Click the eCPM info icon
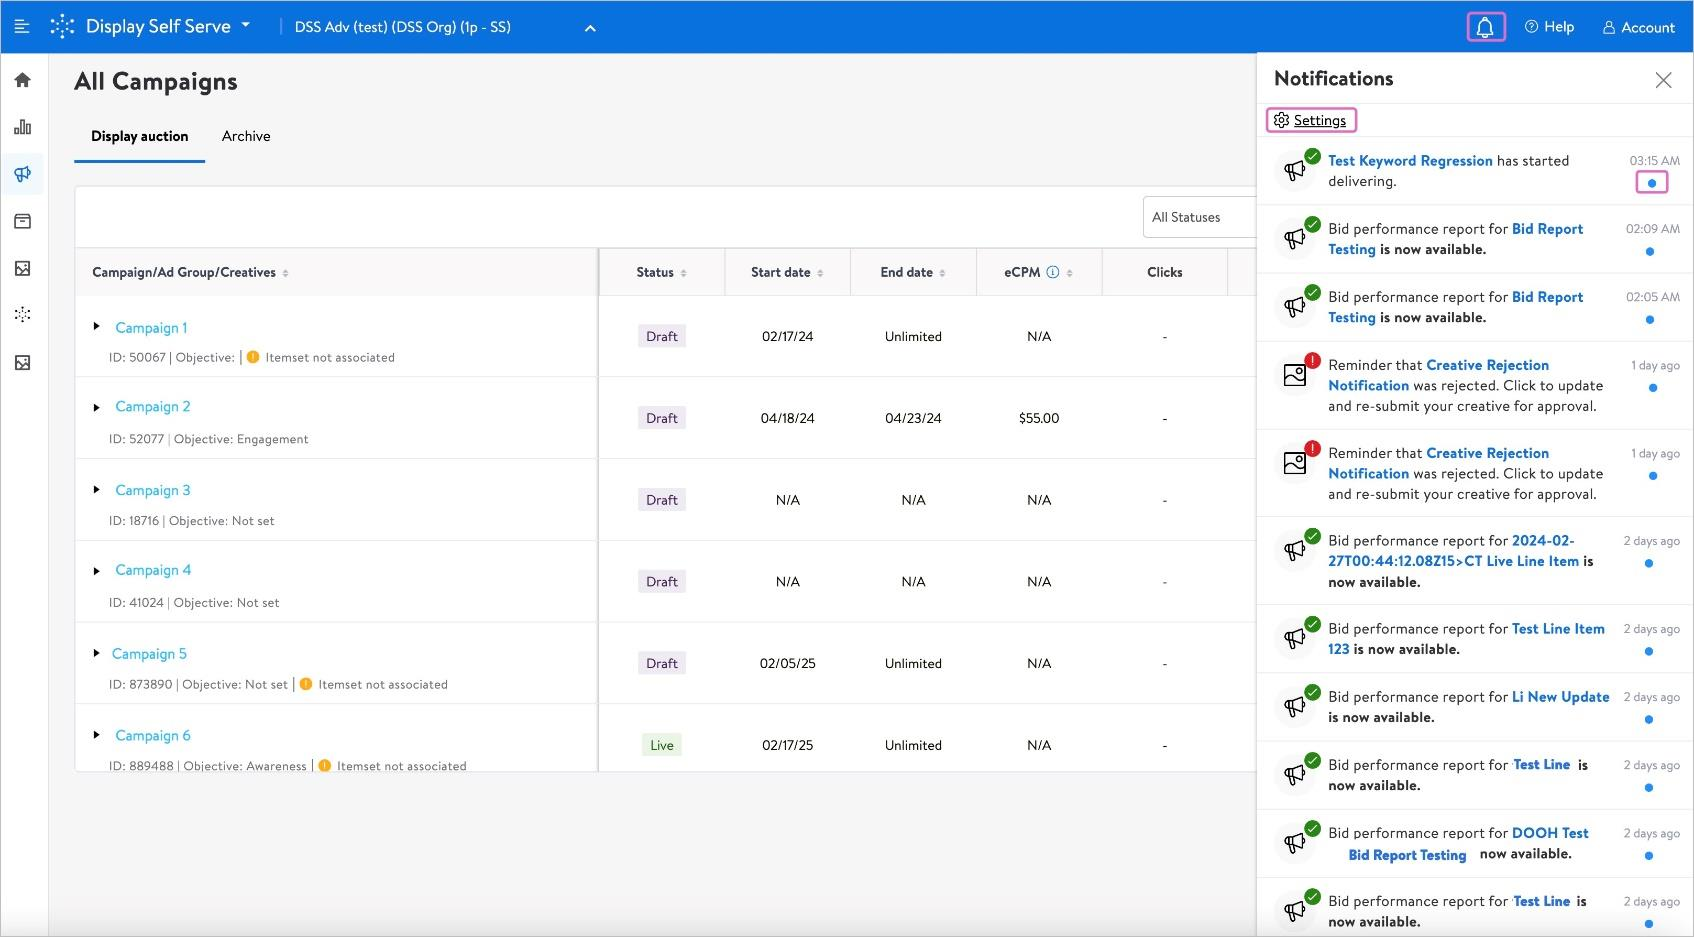The height and width of the screenshot is (937, 1694). tap(1052, 272)
